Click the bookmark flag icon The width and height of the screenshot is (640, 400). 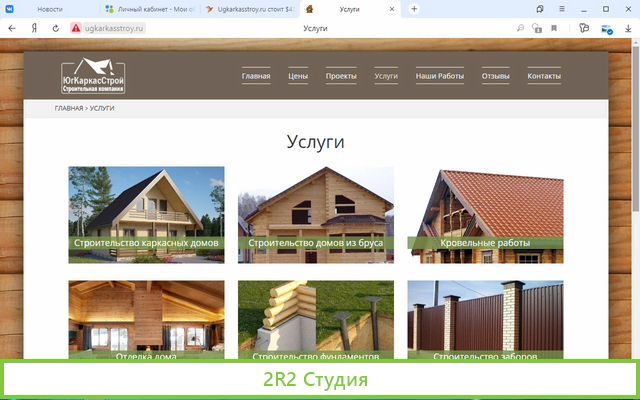[x=553, y=29]
